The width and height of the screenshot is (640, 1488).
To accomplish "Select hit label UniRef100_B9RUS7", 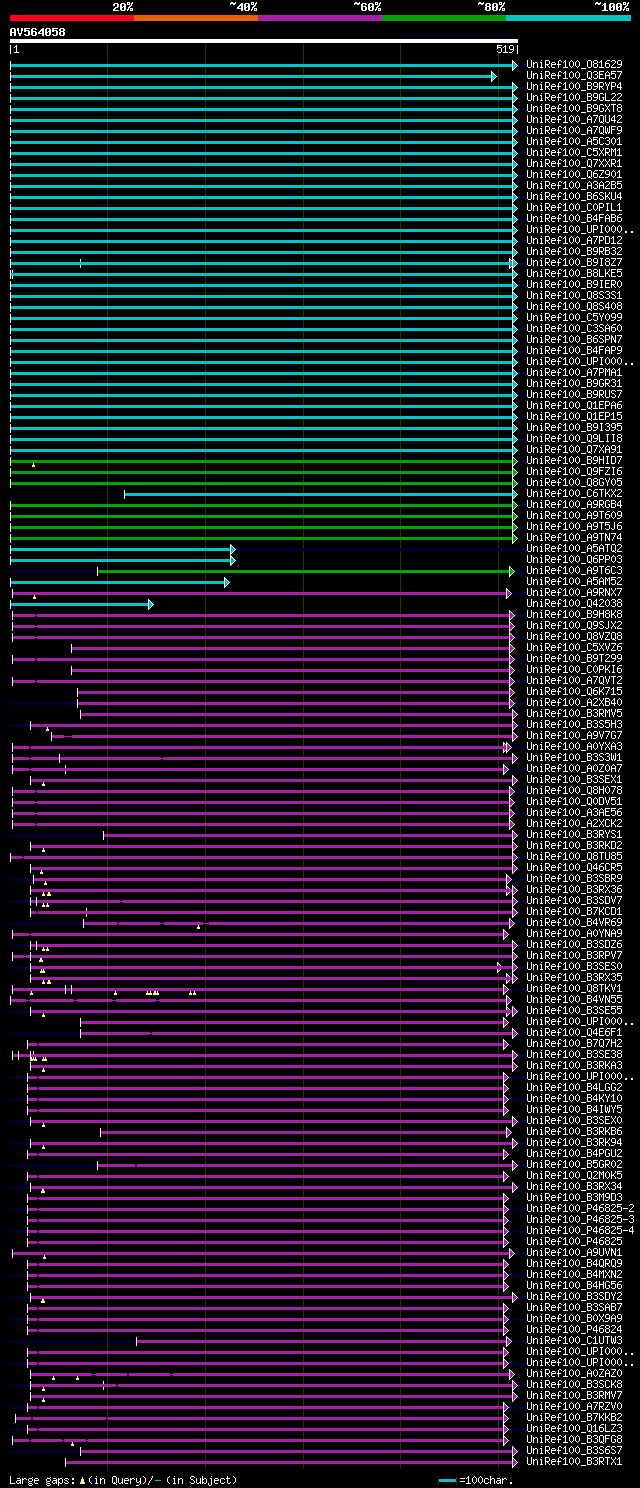I will [574, 394].
